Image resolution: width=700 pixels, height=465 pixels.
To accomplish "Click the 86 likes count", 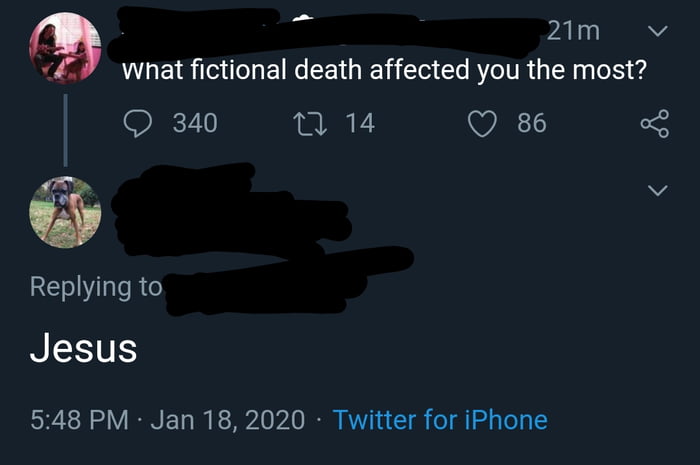I will click(532, 123).
